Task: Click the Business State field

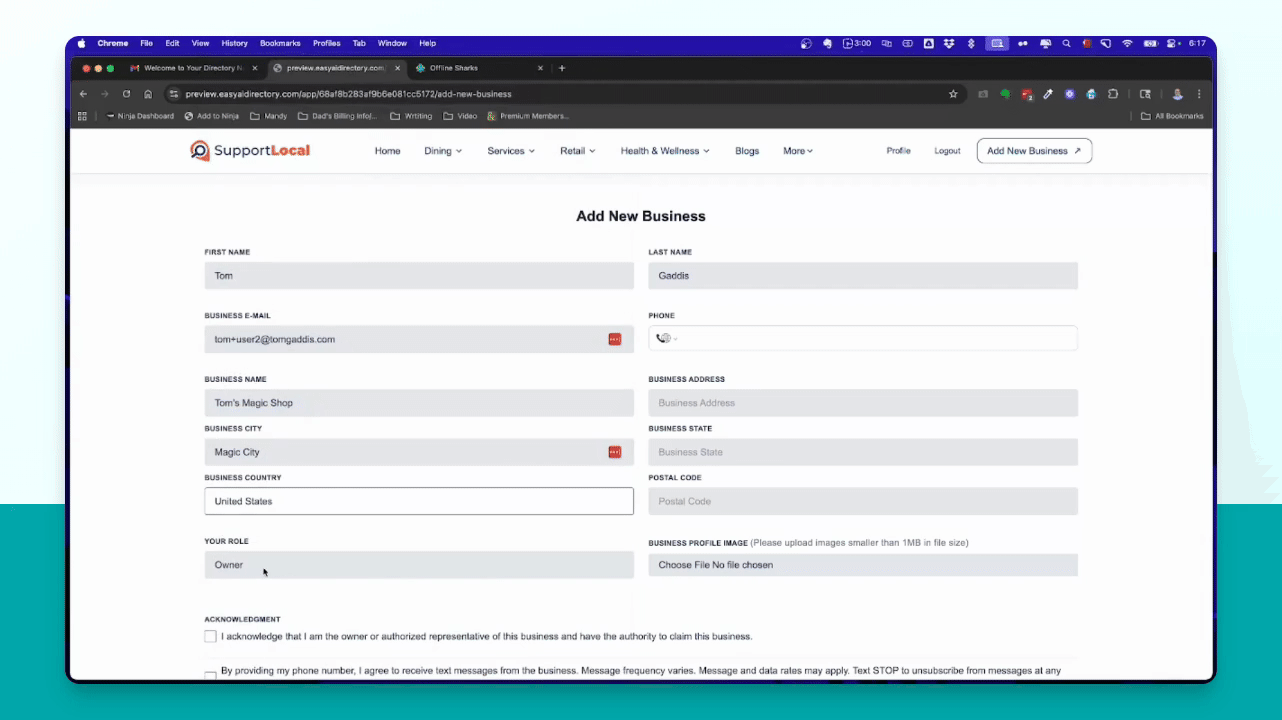Action: 863,452
